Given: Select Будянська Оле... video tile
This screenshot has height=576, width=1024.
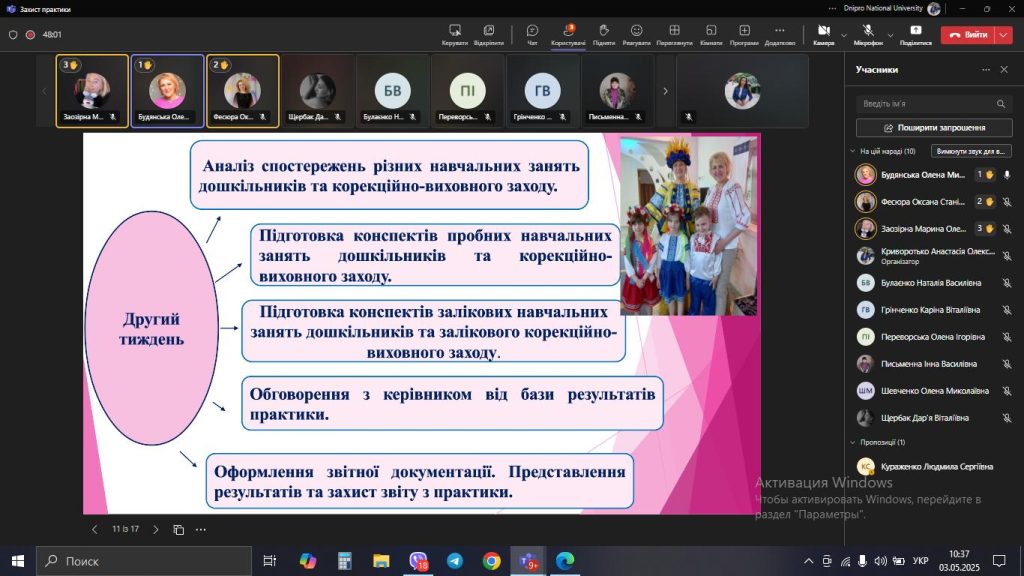Looking at the screenshot, I should [167, 91].
